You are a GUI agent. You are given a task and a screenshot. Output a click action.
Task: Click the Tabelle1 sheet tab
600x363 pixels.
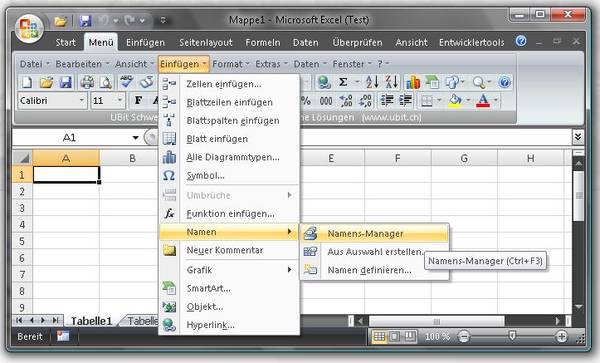(x=91, y=321)
